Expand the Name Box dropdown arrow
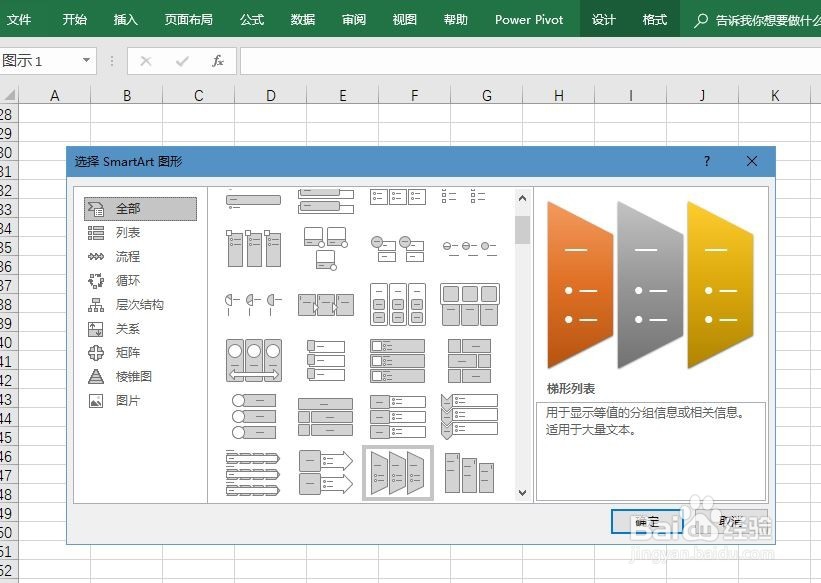821x583 pixels. tap(86, 60)
